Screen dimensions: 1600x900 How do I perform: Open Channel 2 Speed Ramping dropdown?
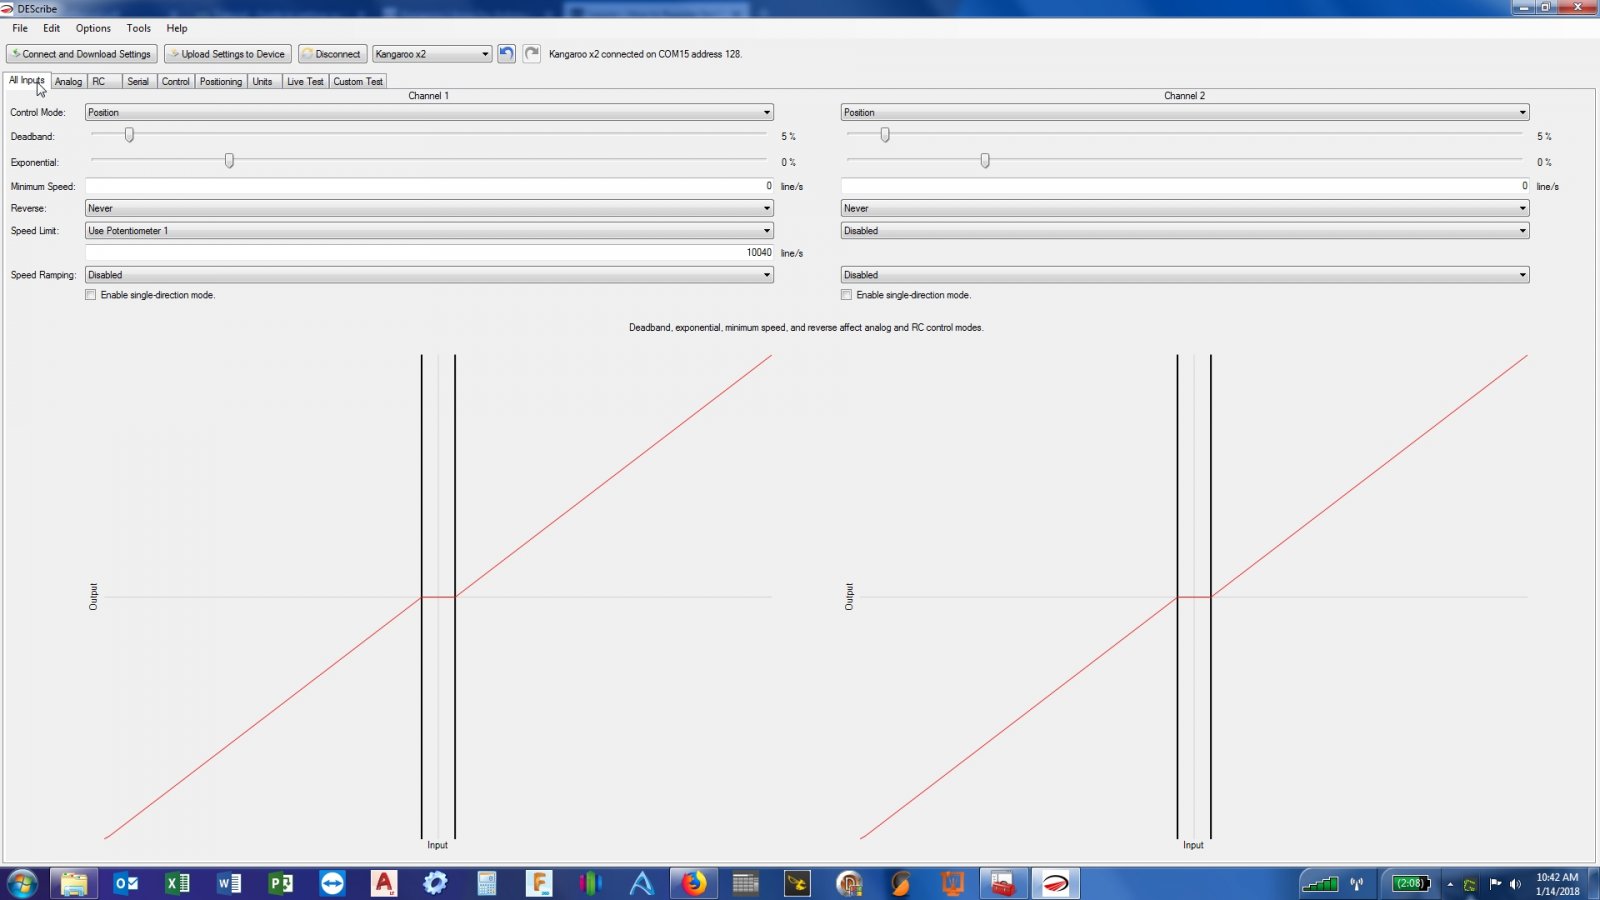1185,275
